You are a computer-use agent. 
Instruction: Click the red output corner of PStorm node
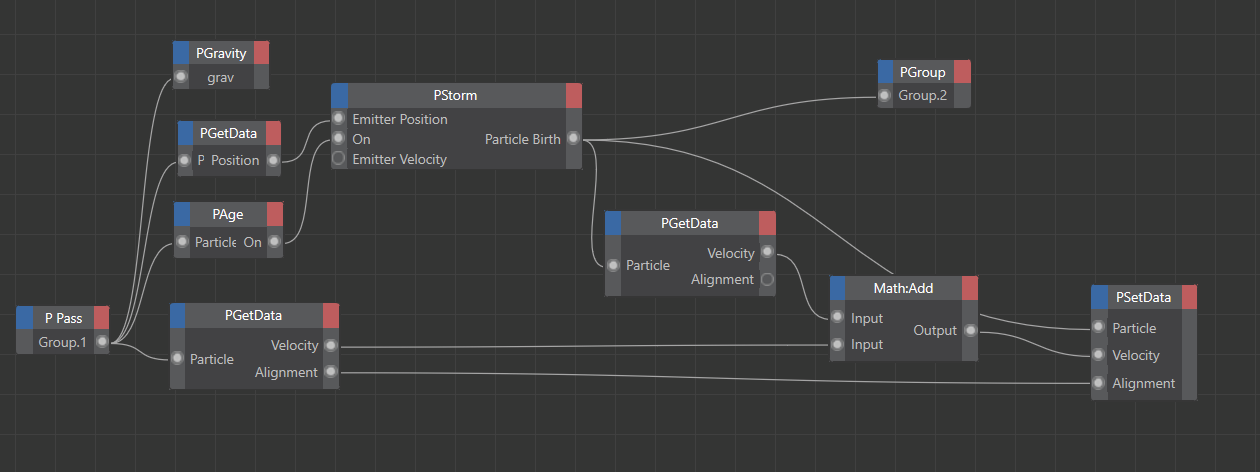pos(573,95)
